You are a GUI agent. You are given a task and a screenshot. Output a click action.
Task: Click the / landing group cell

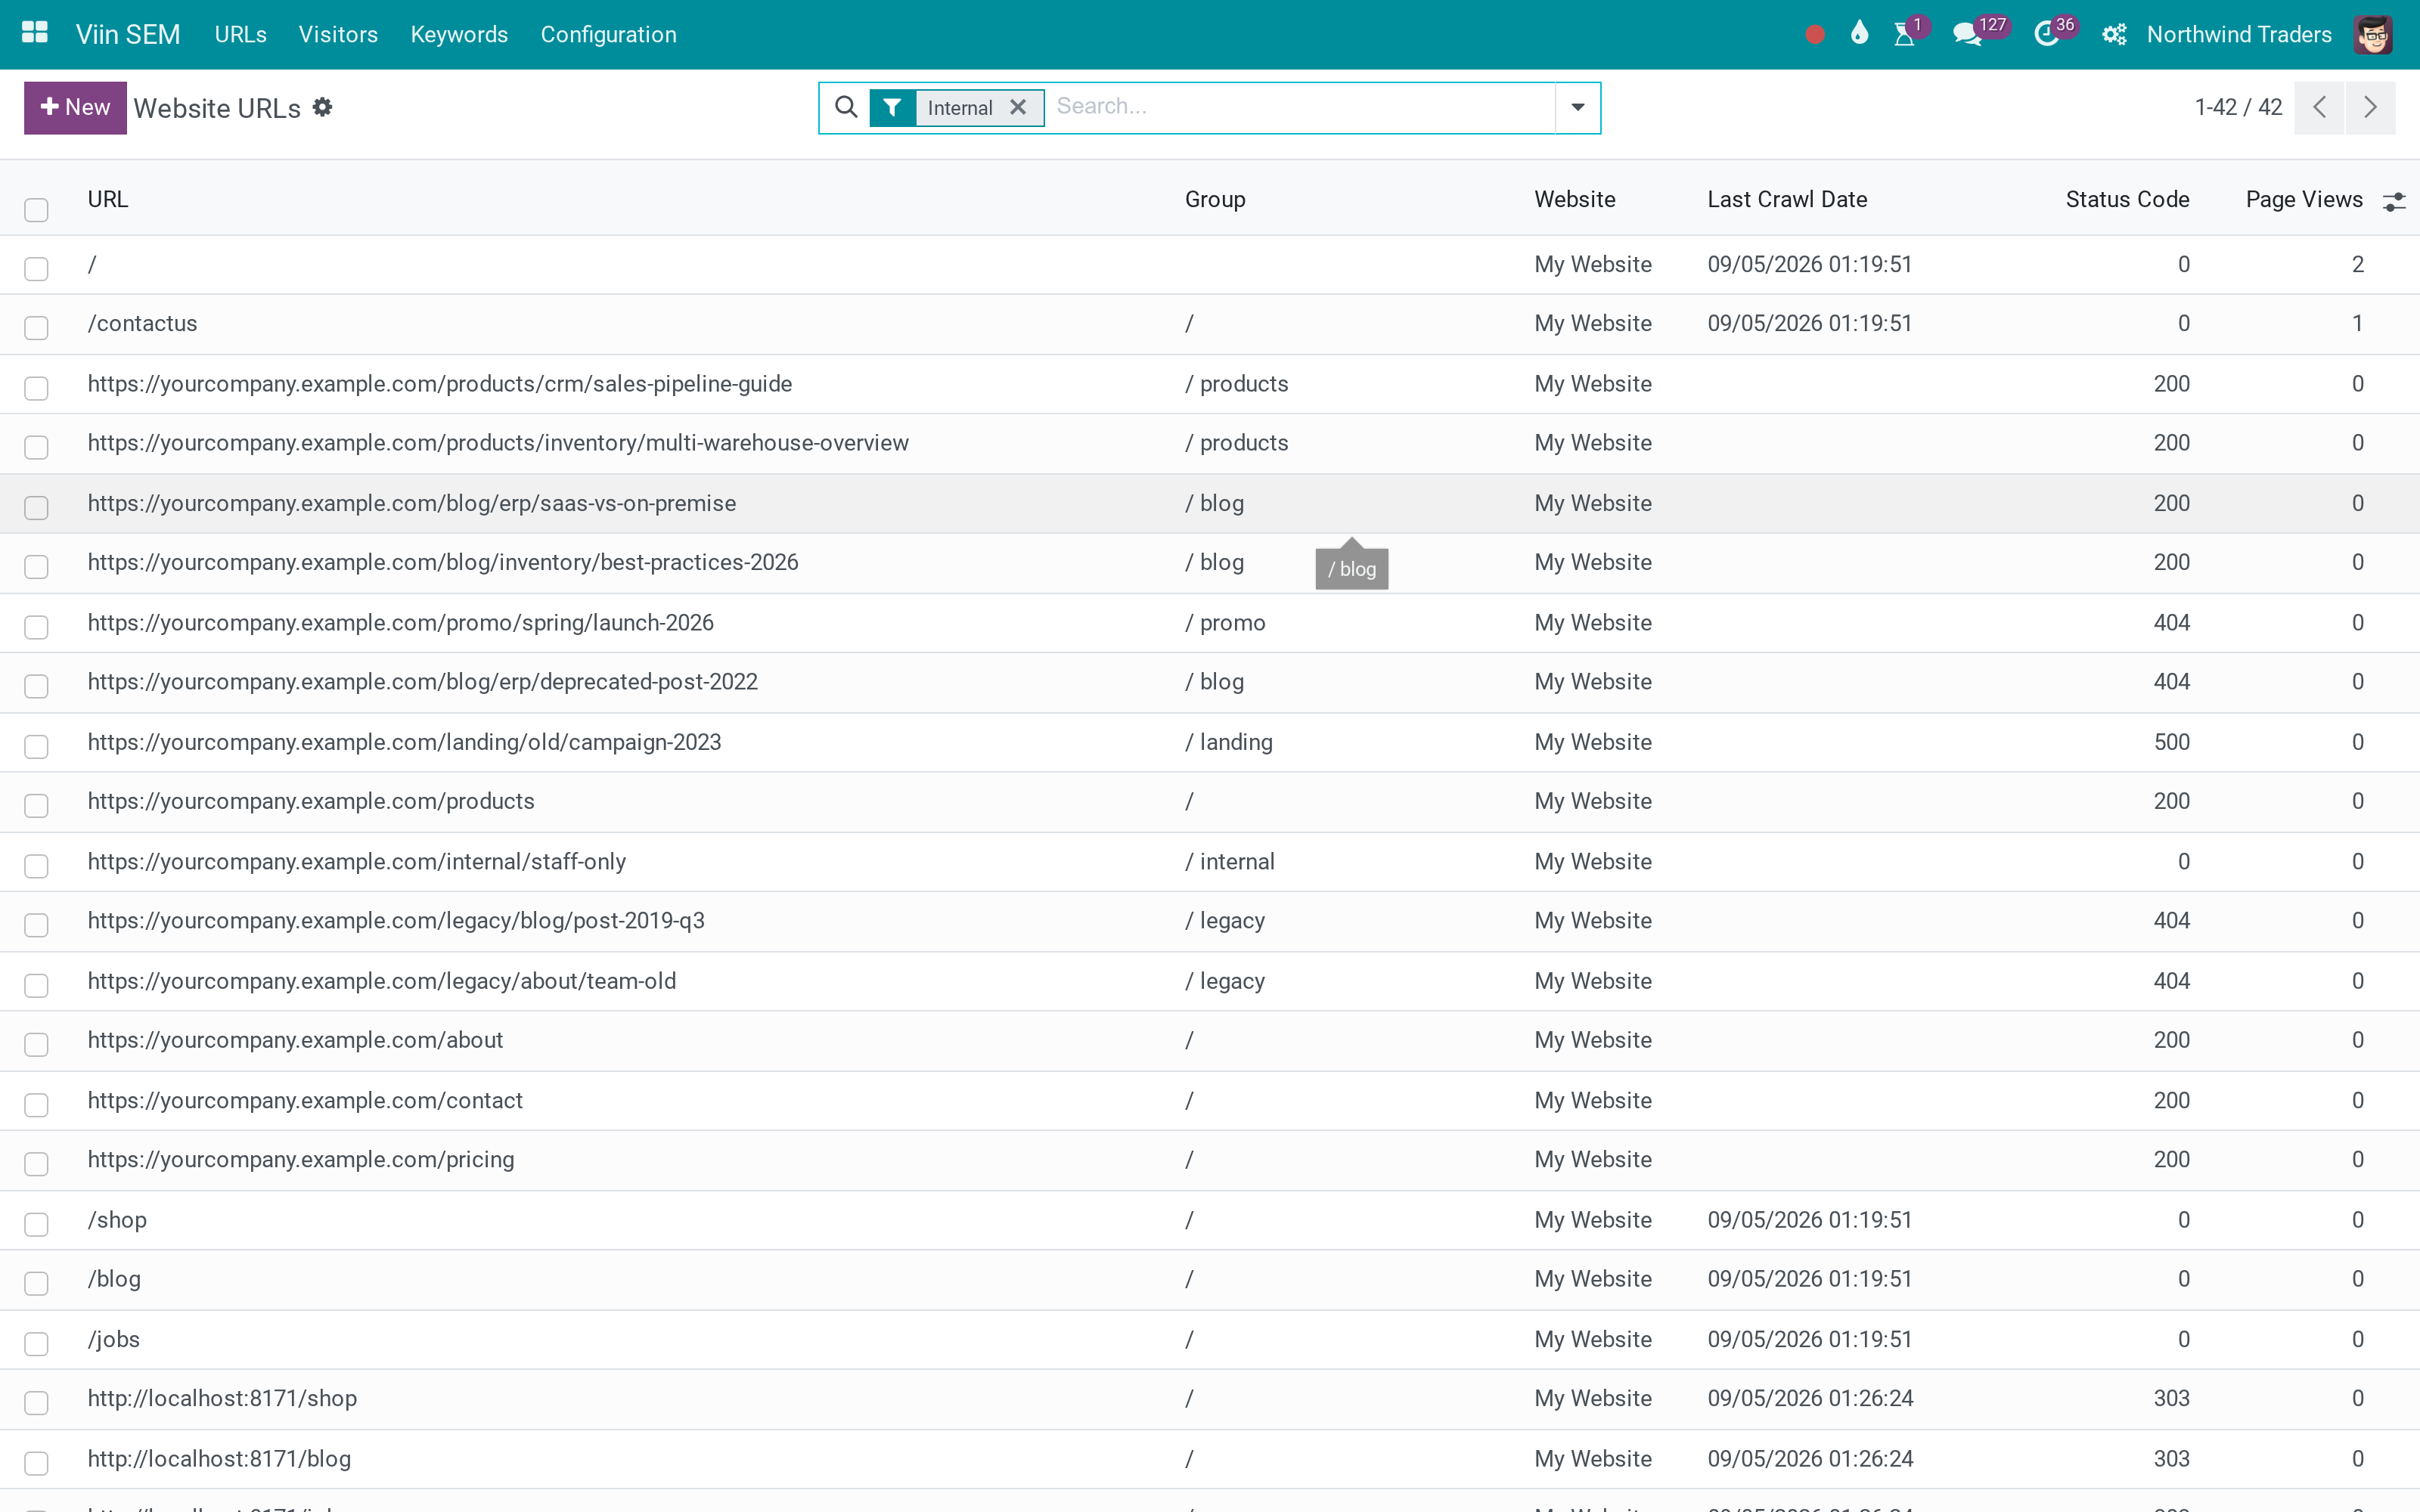tap(1229, 742)
